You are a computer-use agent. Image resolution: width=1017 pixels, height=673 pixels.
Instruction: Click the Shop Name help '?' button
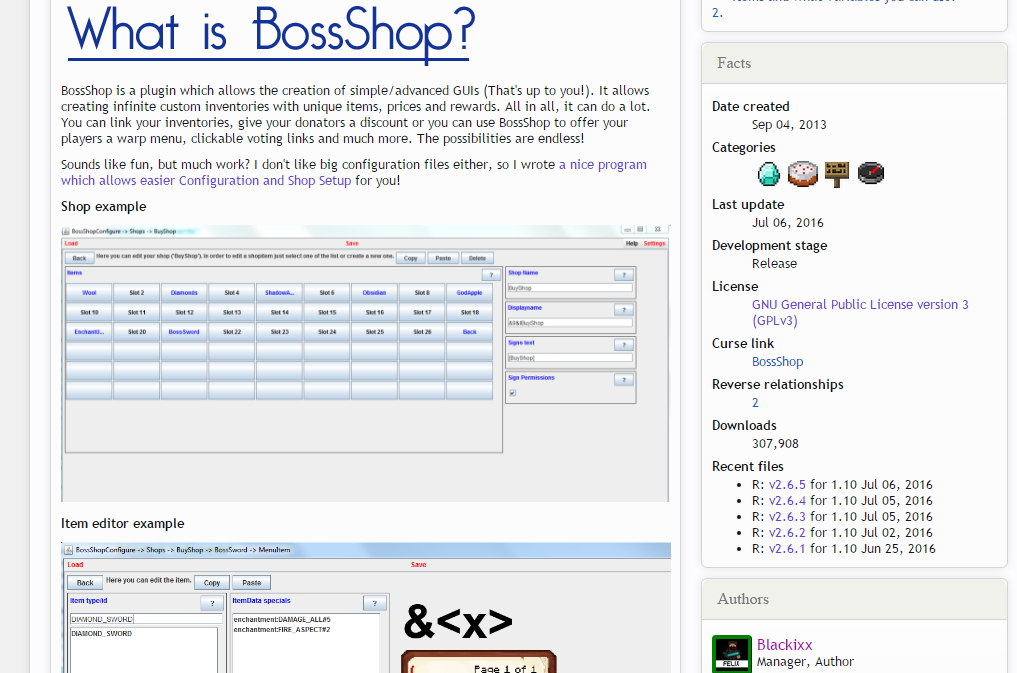click(x=623, y=275)
